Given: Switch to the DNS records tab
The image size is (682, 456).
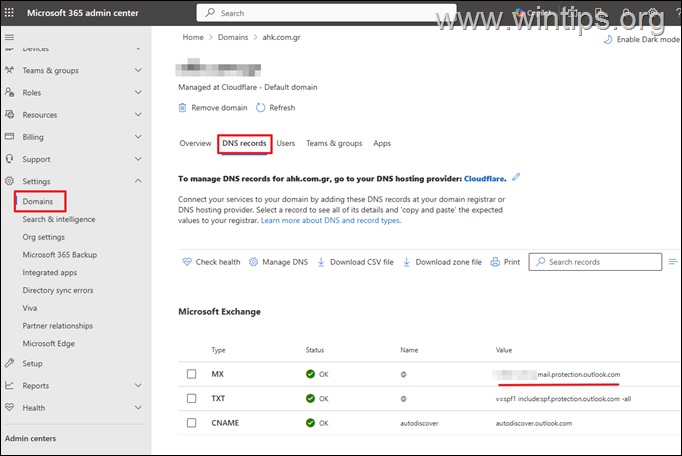Looking at the screenshot, I should [x=244, y=143].
